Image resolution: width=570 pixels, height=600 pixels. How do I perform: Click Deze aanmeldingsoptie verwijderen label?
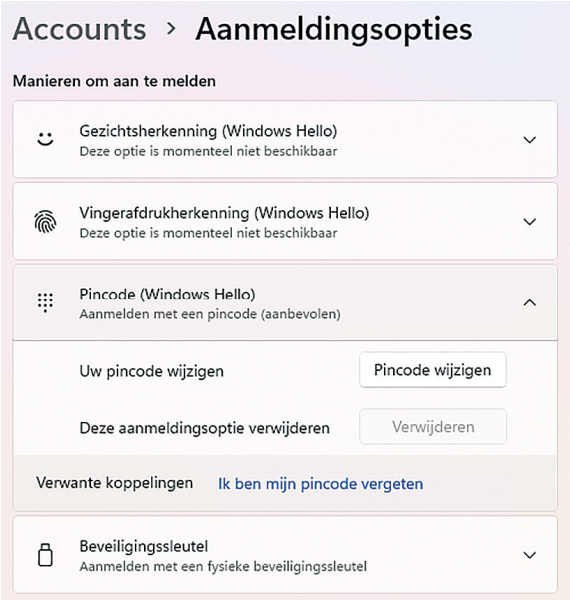pyautogui.click(x=205, y=428)
